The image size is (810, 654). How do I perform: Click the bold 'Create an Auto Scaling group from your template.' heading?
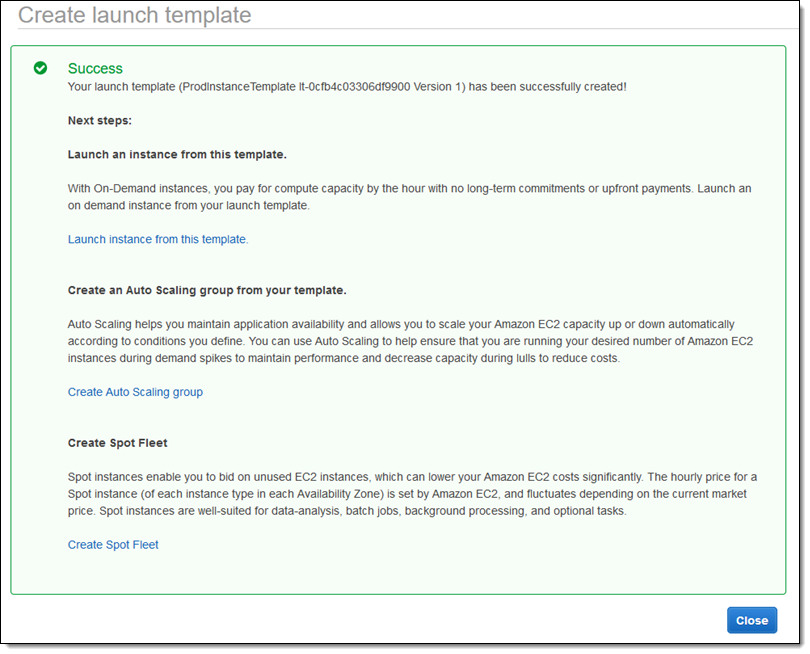pos(207,290)
